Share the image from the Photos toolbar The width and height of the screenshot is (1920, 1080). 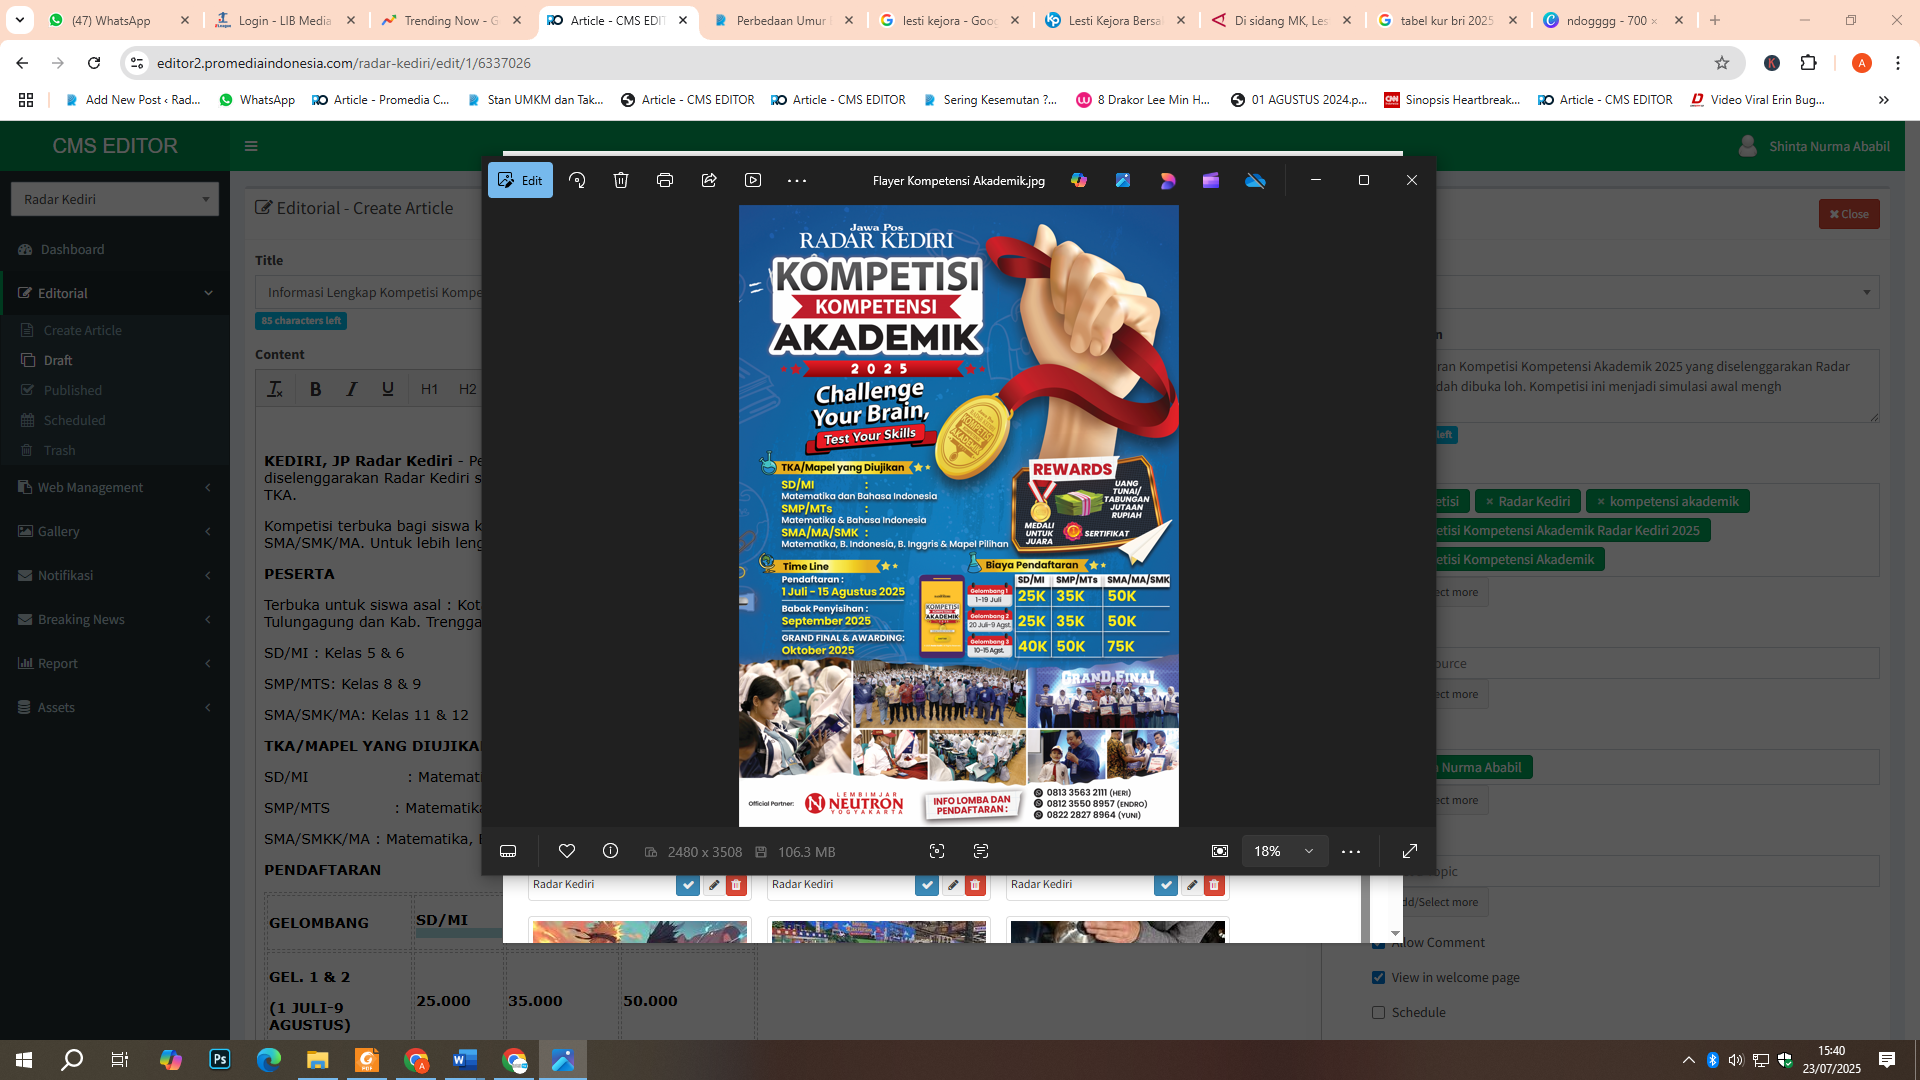pyautogui.click(x=709, y=181)
